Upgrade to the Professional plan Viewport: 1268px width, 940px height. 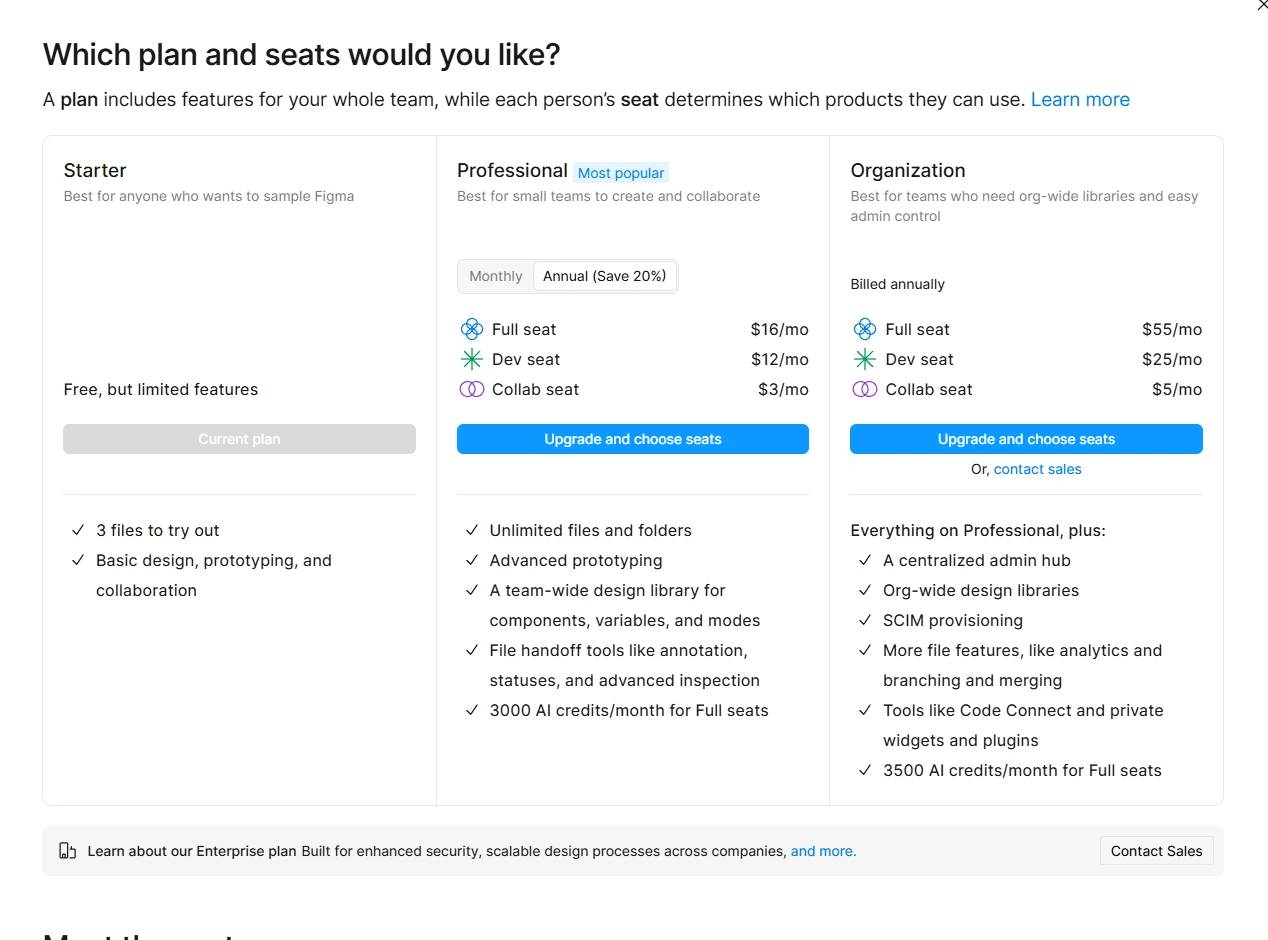(x=633, y=439)
